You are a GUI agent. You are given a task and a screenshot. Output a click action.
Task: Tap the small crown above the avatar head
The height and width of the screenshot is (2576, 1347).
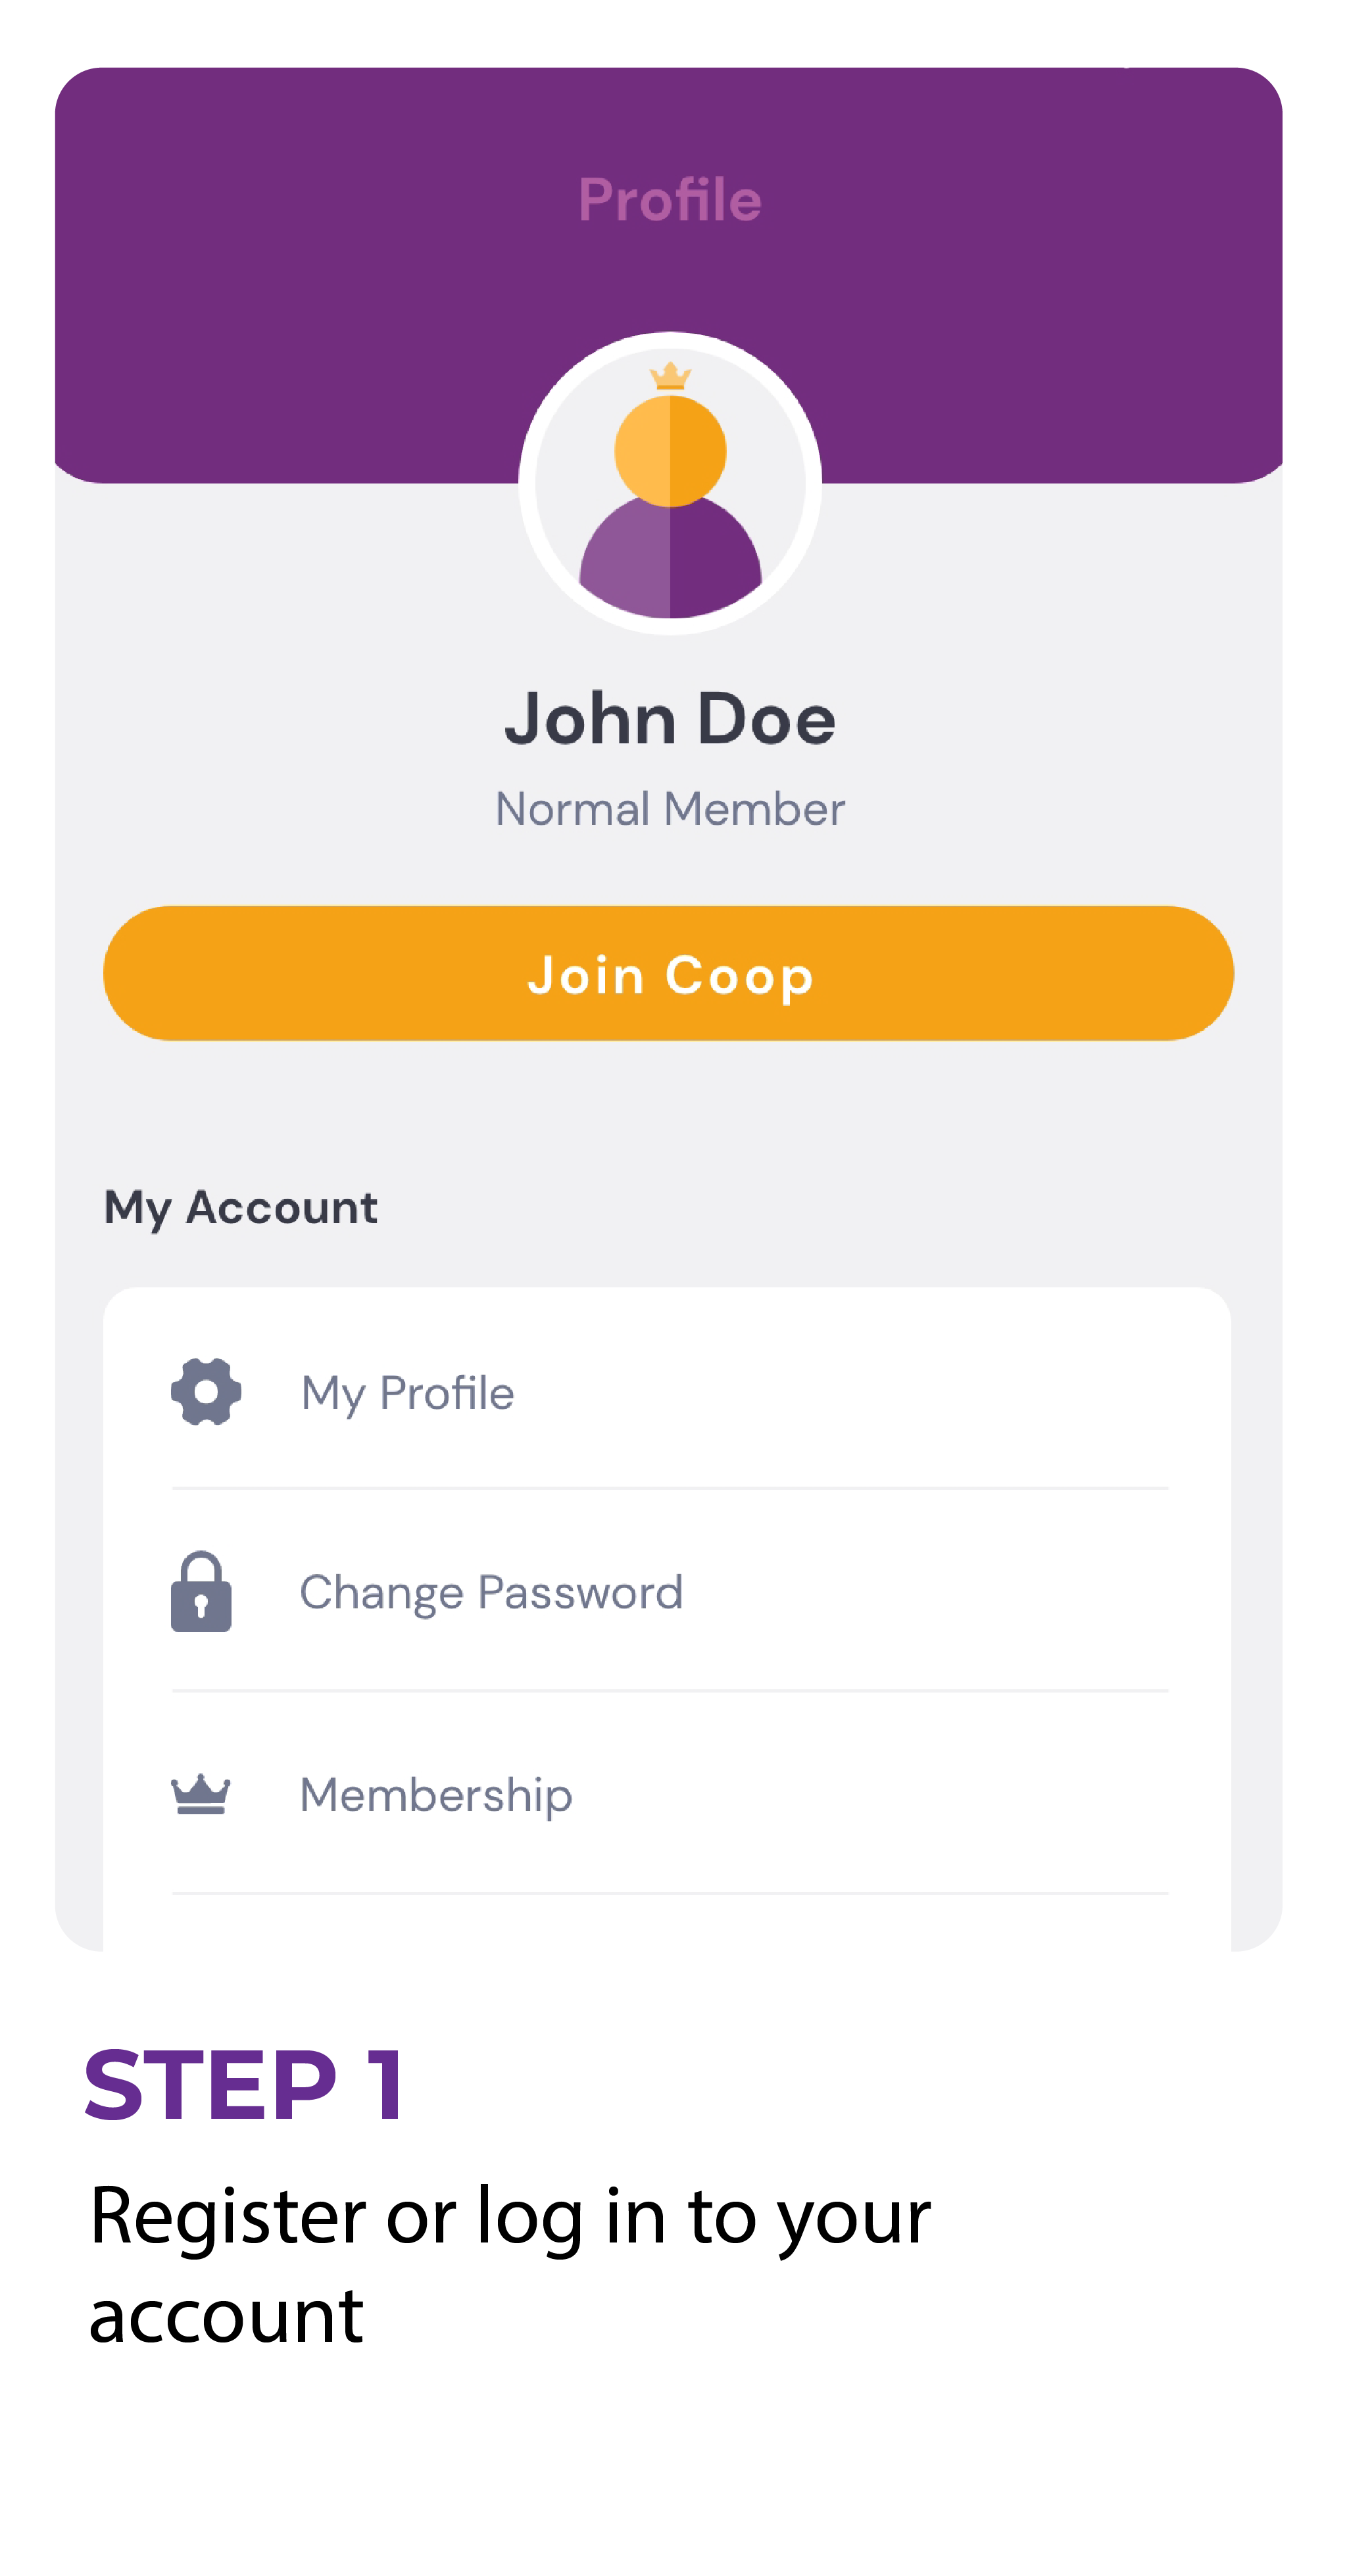pyautogui.click(x=670, y=376)
